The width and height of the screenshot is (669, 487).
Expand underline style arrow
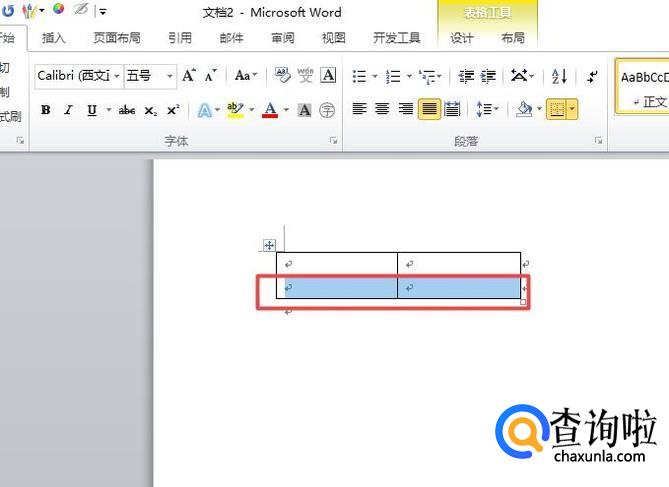(x=109, y=110)
